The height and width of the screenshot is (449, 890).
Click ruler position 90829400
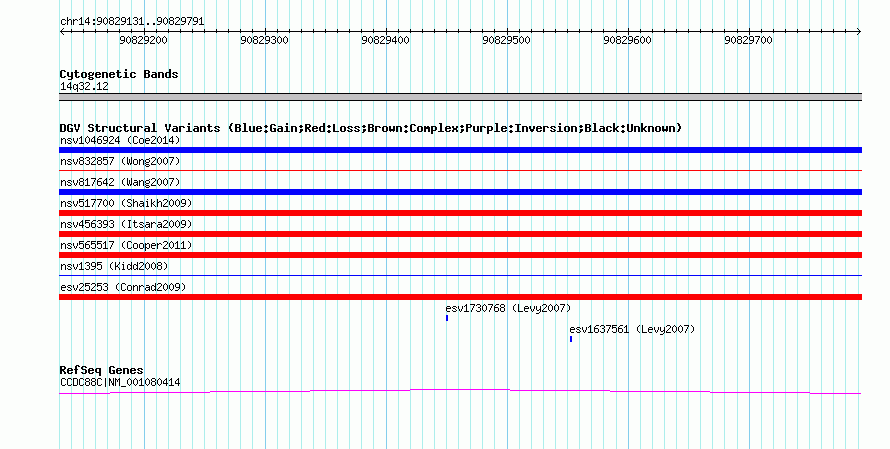pos(385,40)
